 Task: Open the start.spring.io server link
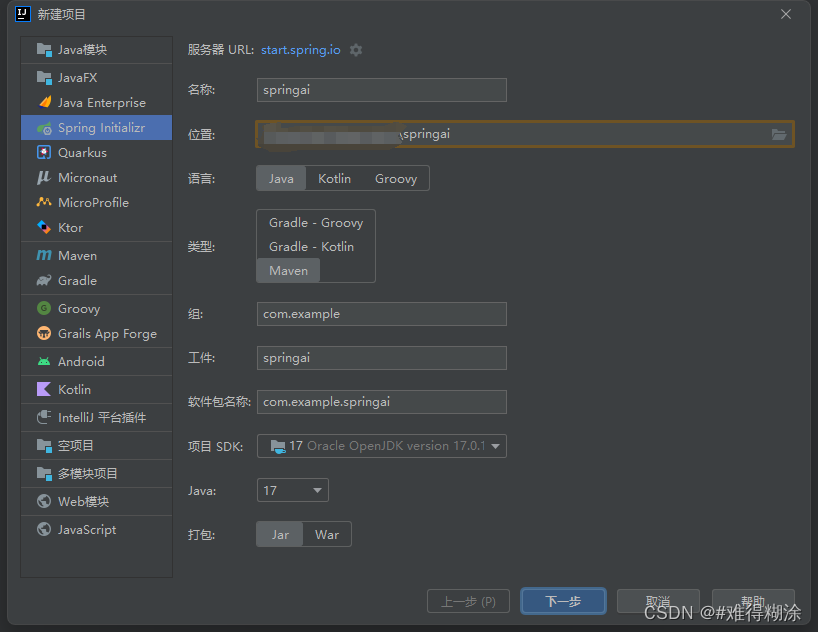[x=300, y=50]
